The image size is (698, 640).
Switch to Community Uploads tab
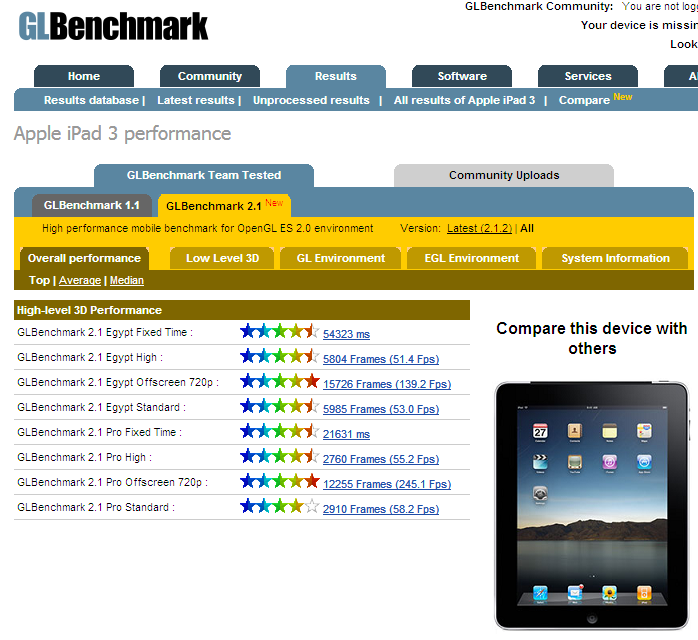503,175
